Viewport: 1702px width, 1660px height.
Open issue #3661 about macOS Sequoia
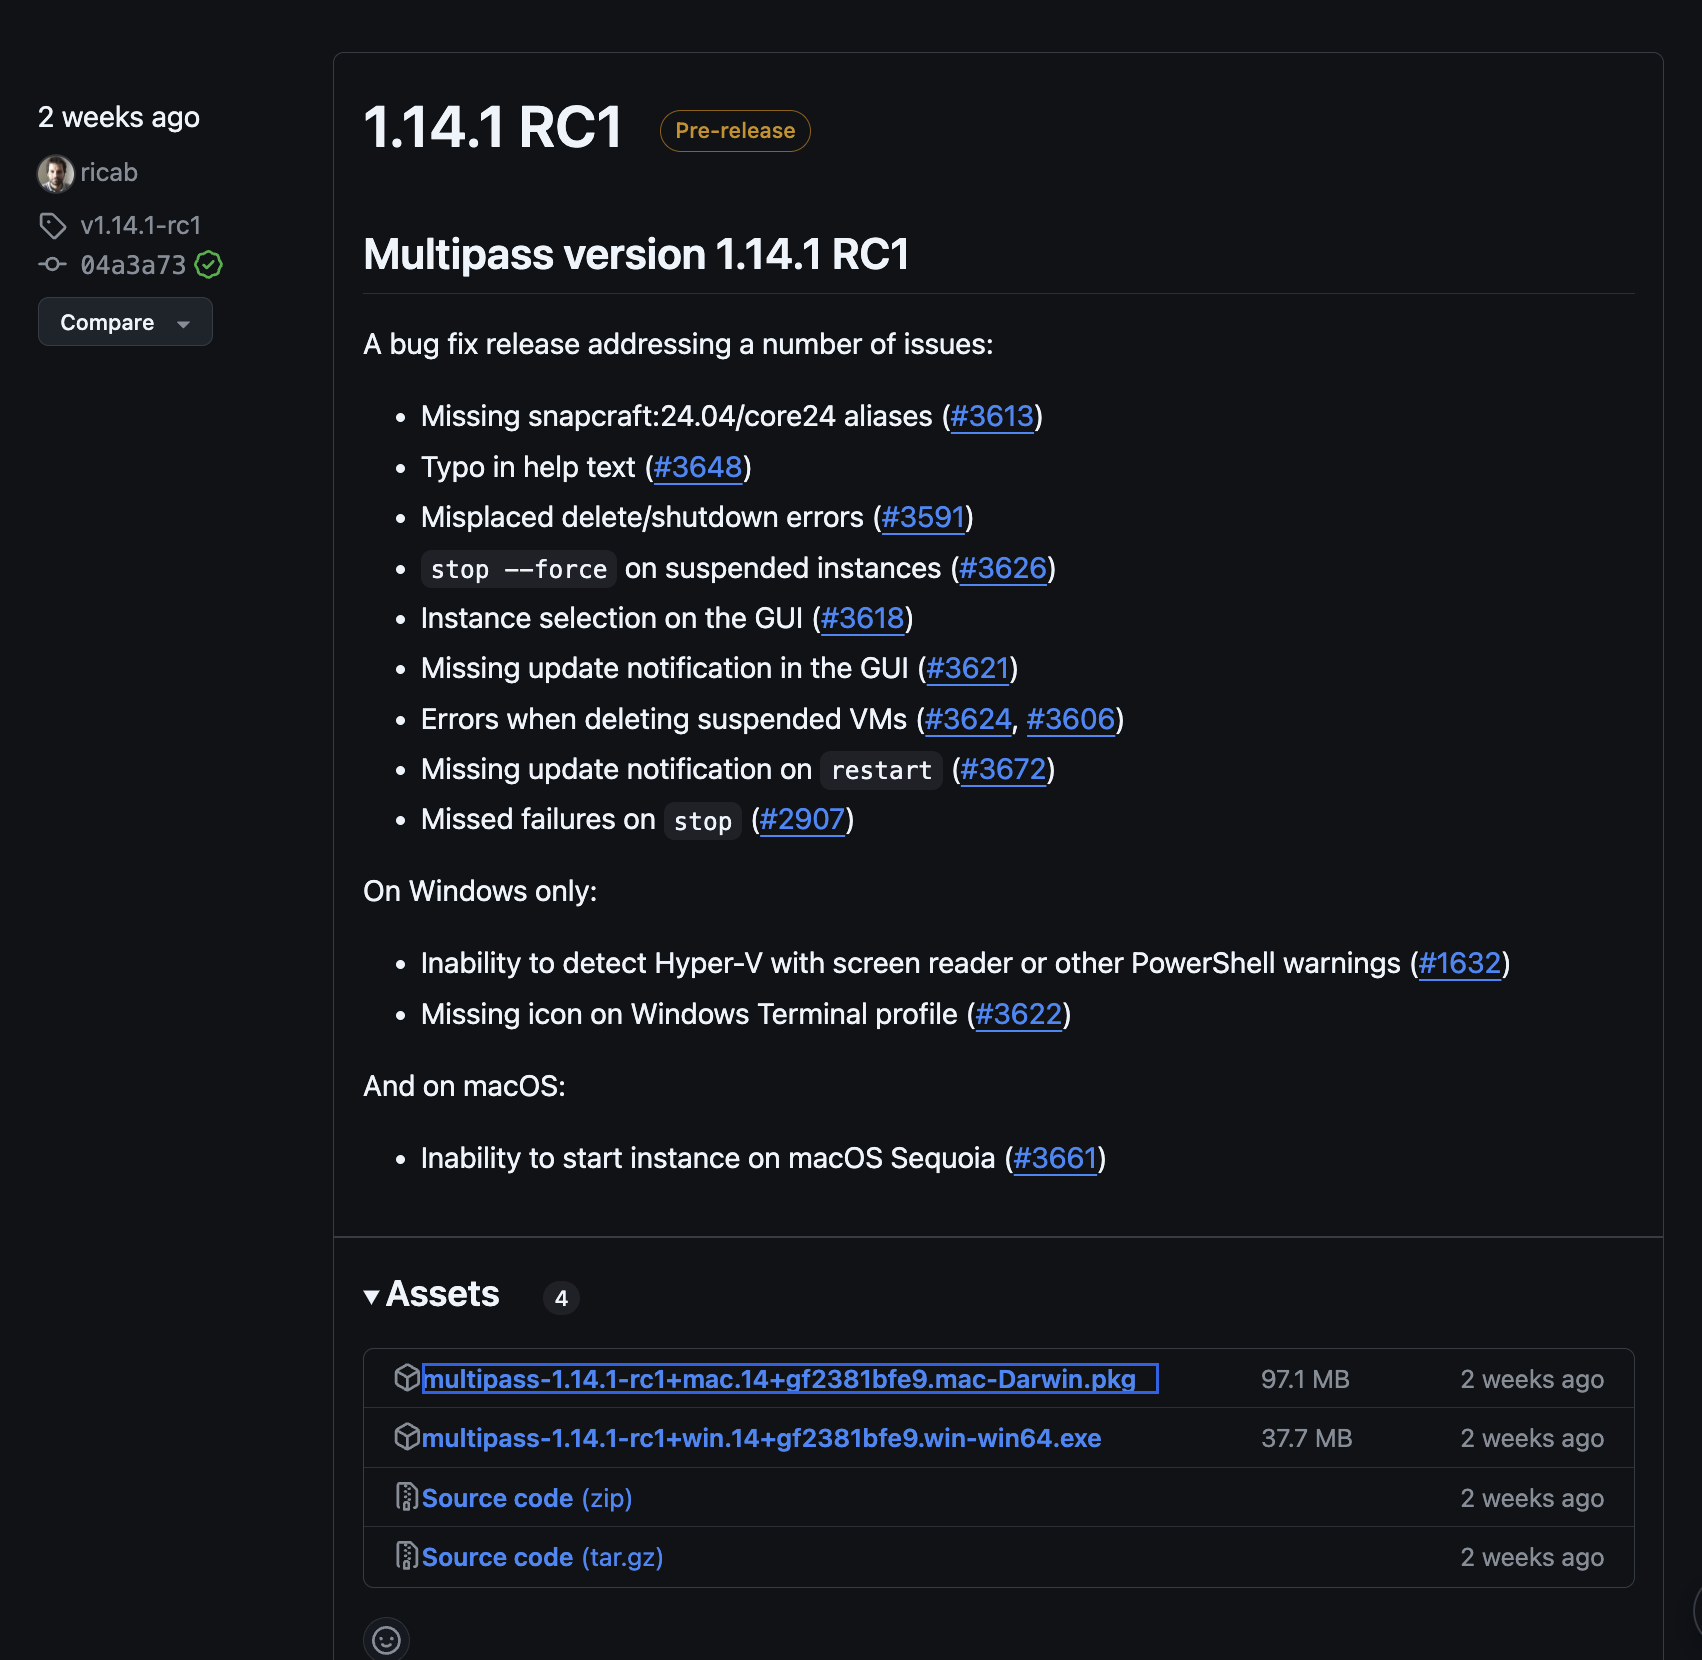(x=1055, y=1158)
